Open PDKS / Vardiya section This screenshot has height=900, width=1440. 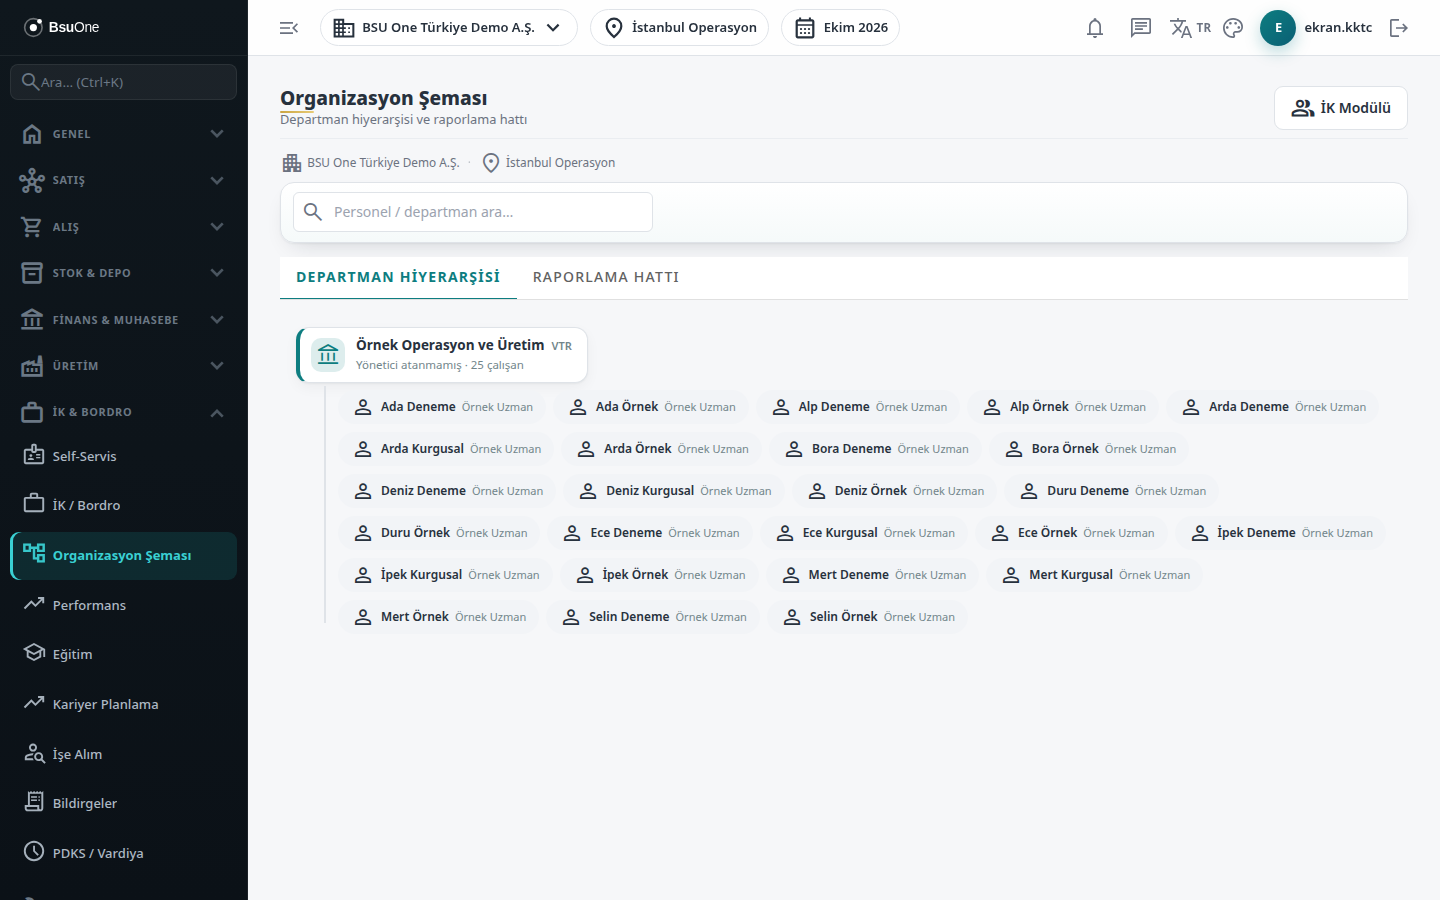point(124,853)
